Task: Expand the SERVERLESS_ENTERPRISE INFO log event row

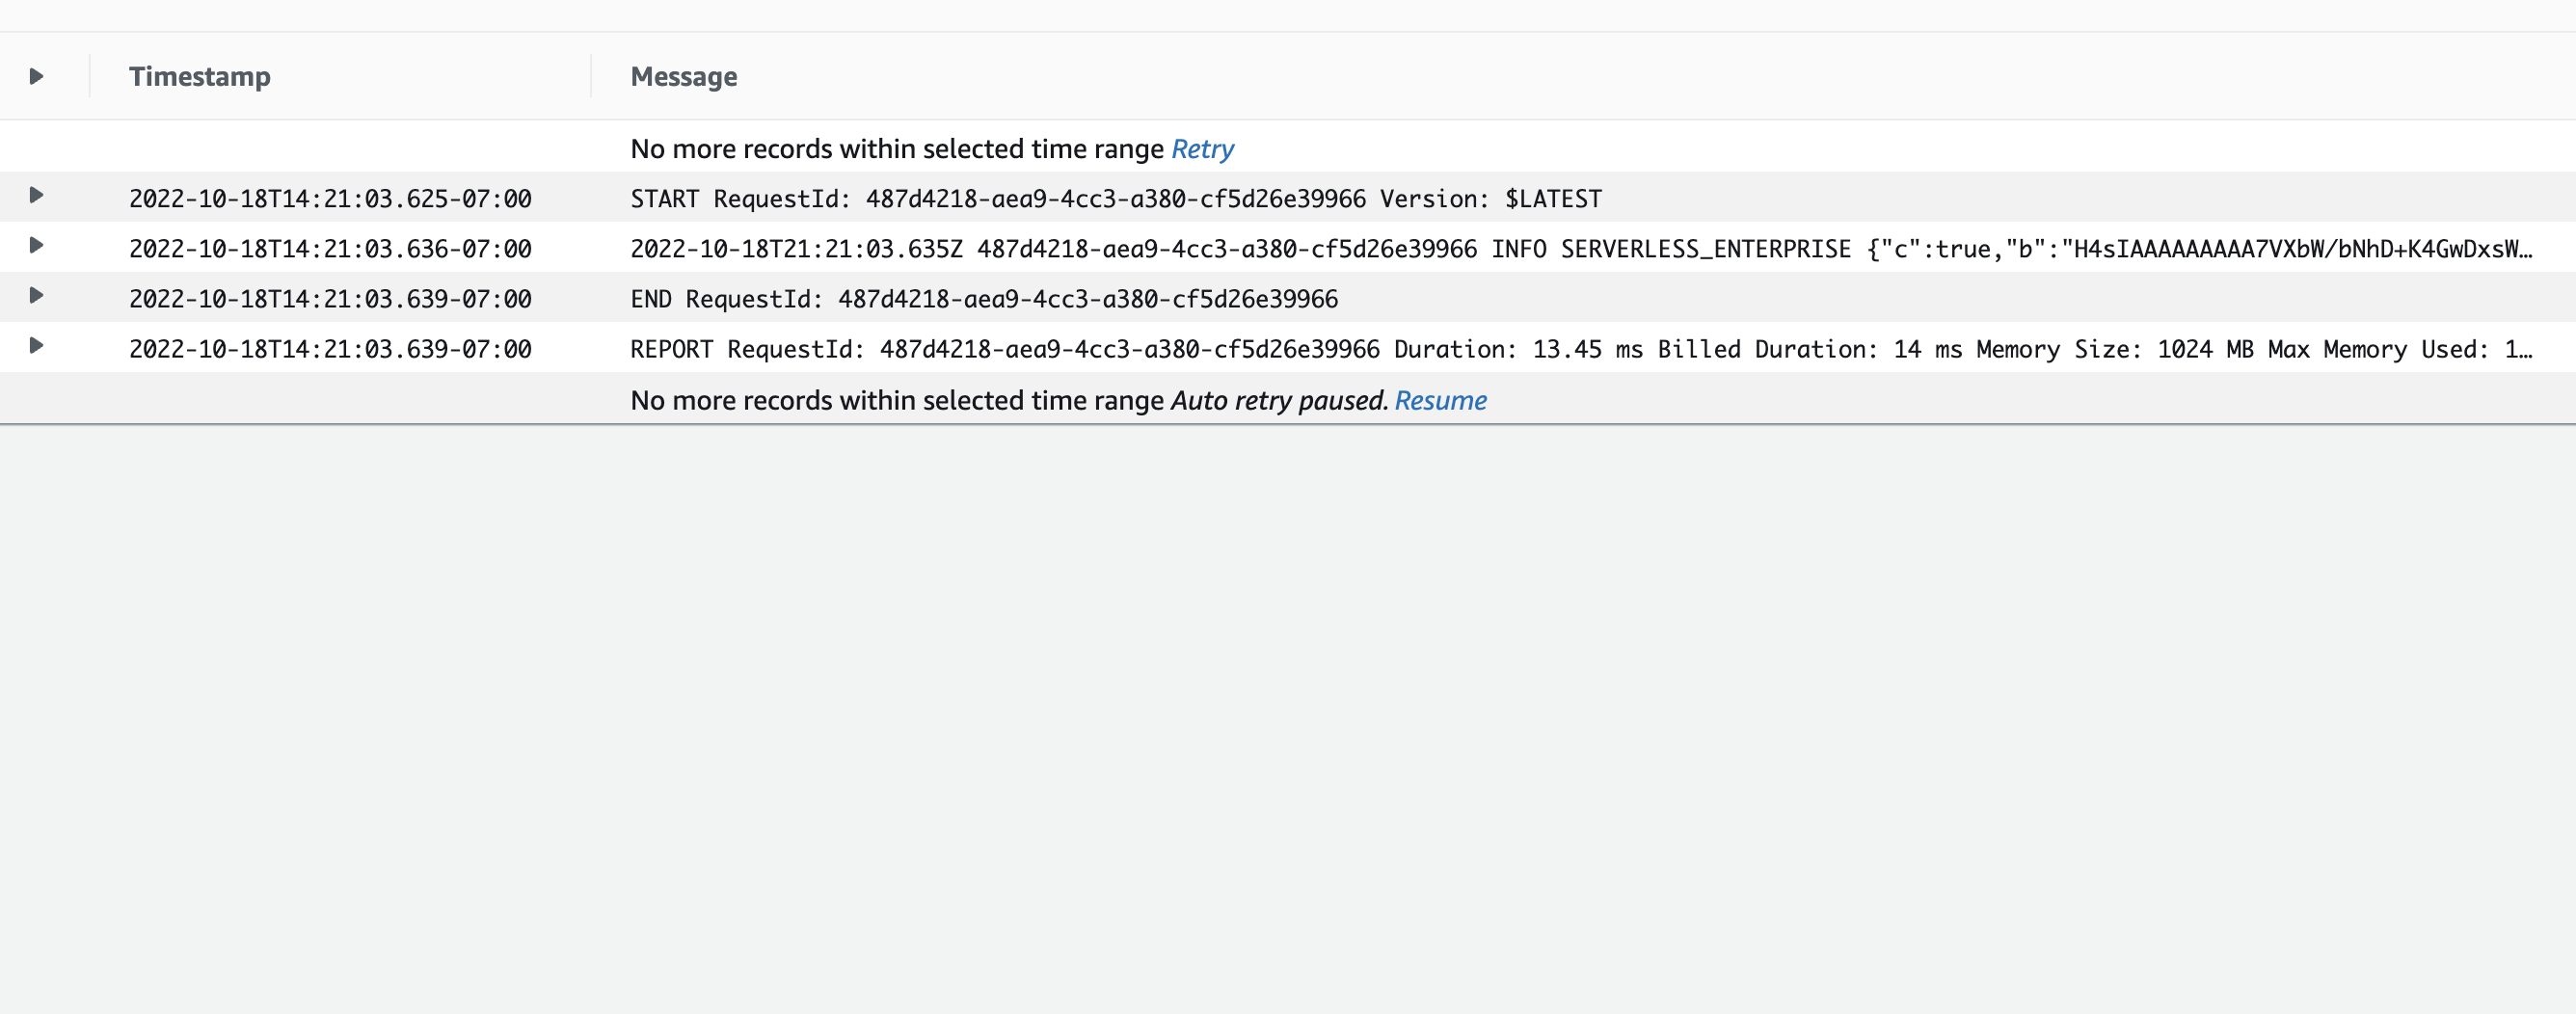Action: click(x=38, y=247)
